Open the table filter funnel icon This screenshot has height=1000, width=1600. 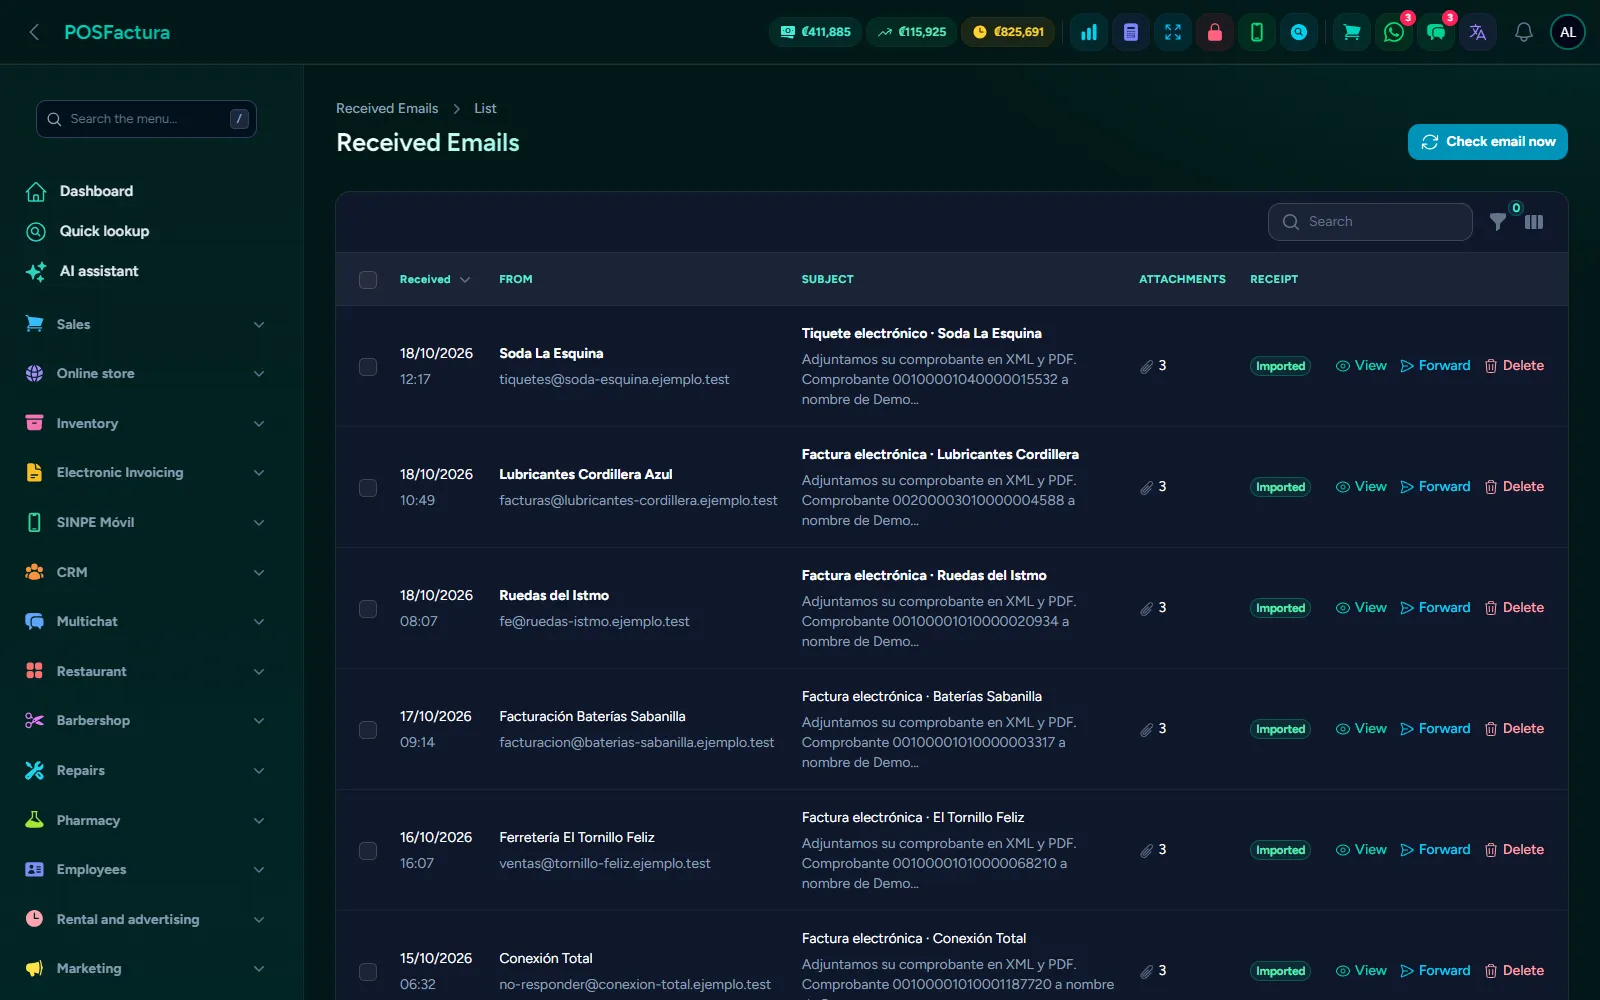1498,222
